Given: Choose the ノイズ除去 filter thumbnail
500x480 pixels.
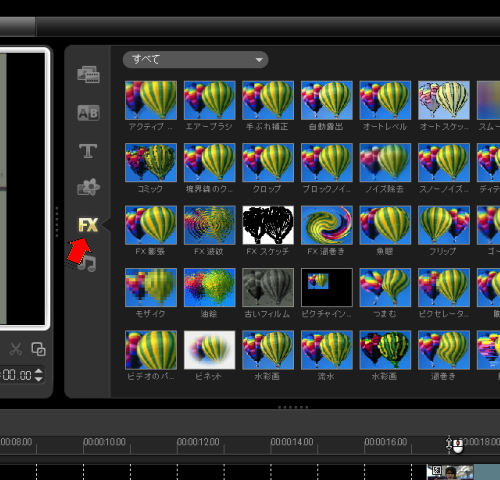Looking at the screenshot, I should point(385,162).
